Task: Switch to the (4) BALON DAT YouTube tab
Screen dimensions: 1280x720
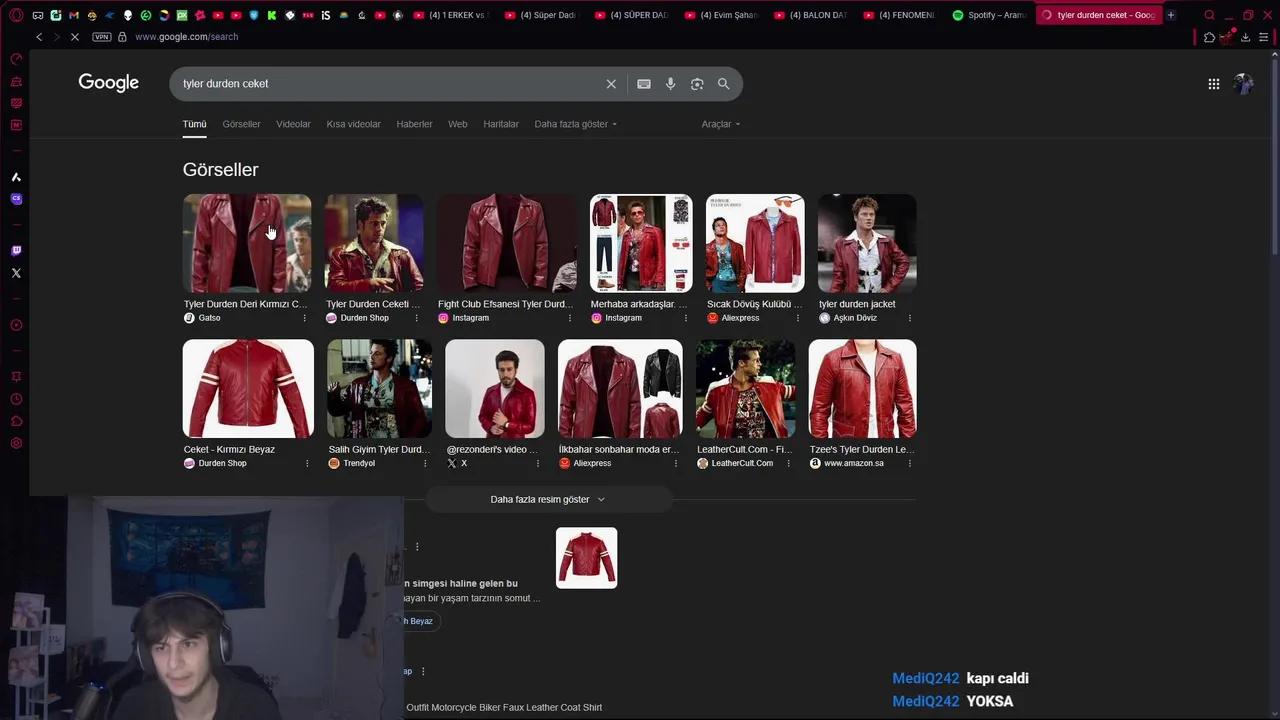Action: [810, 15]
